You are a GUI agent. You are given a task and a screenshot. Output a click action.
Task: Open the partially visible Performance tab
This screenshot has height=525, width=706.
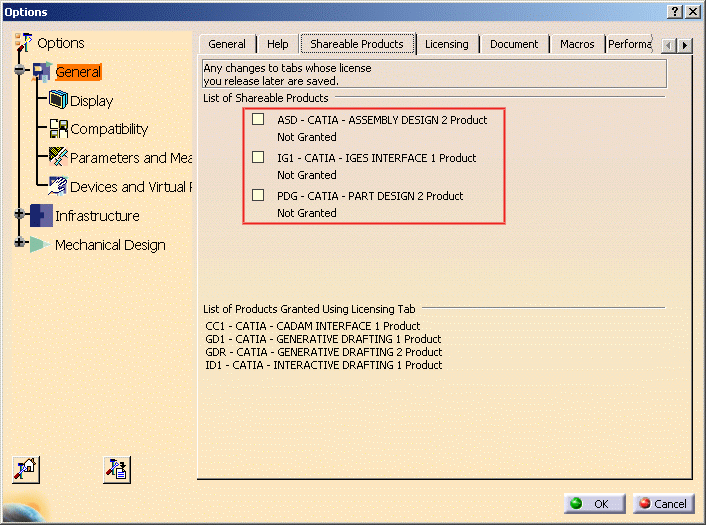pyautogui.click(x=629, y=44)
